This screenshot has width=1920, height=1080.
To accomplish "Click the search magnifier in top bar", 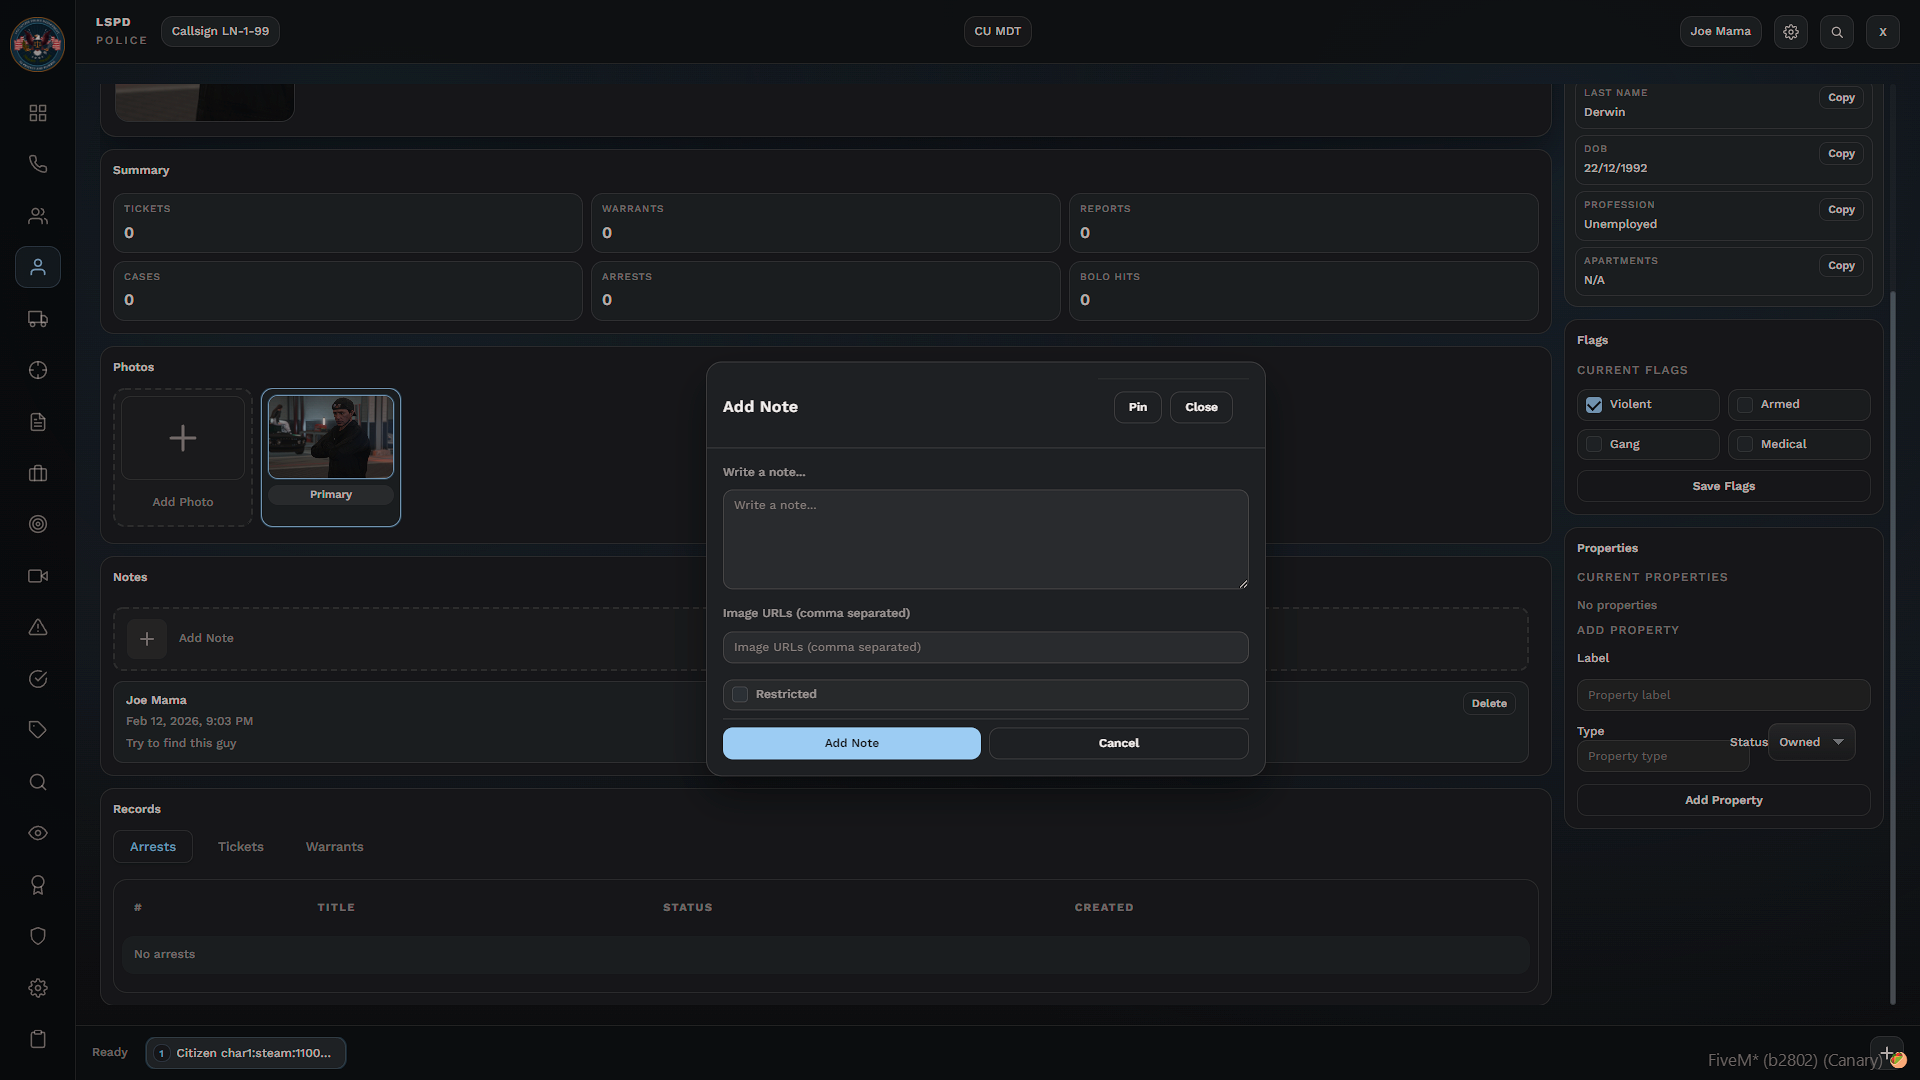I will 1837,32.
